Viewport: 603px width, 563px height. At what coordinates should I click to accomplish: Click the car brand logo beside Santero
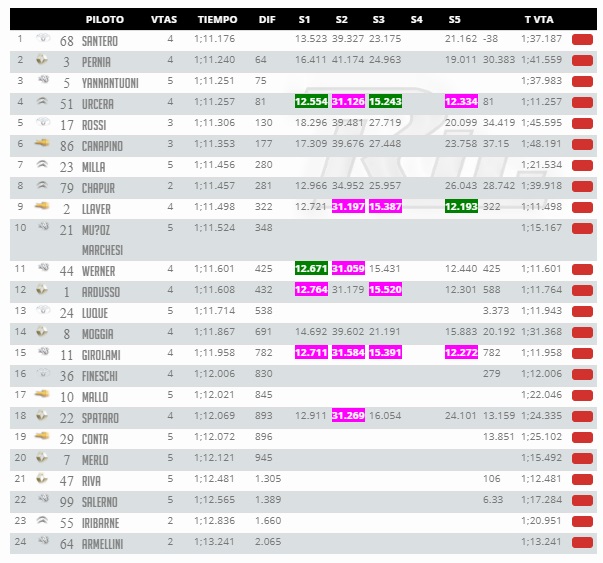pyautogui.click(x=43, y=38)
